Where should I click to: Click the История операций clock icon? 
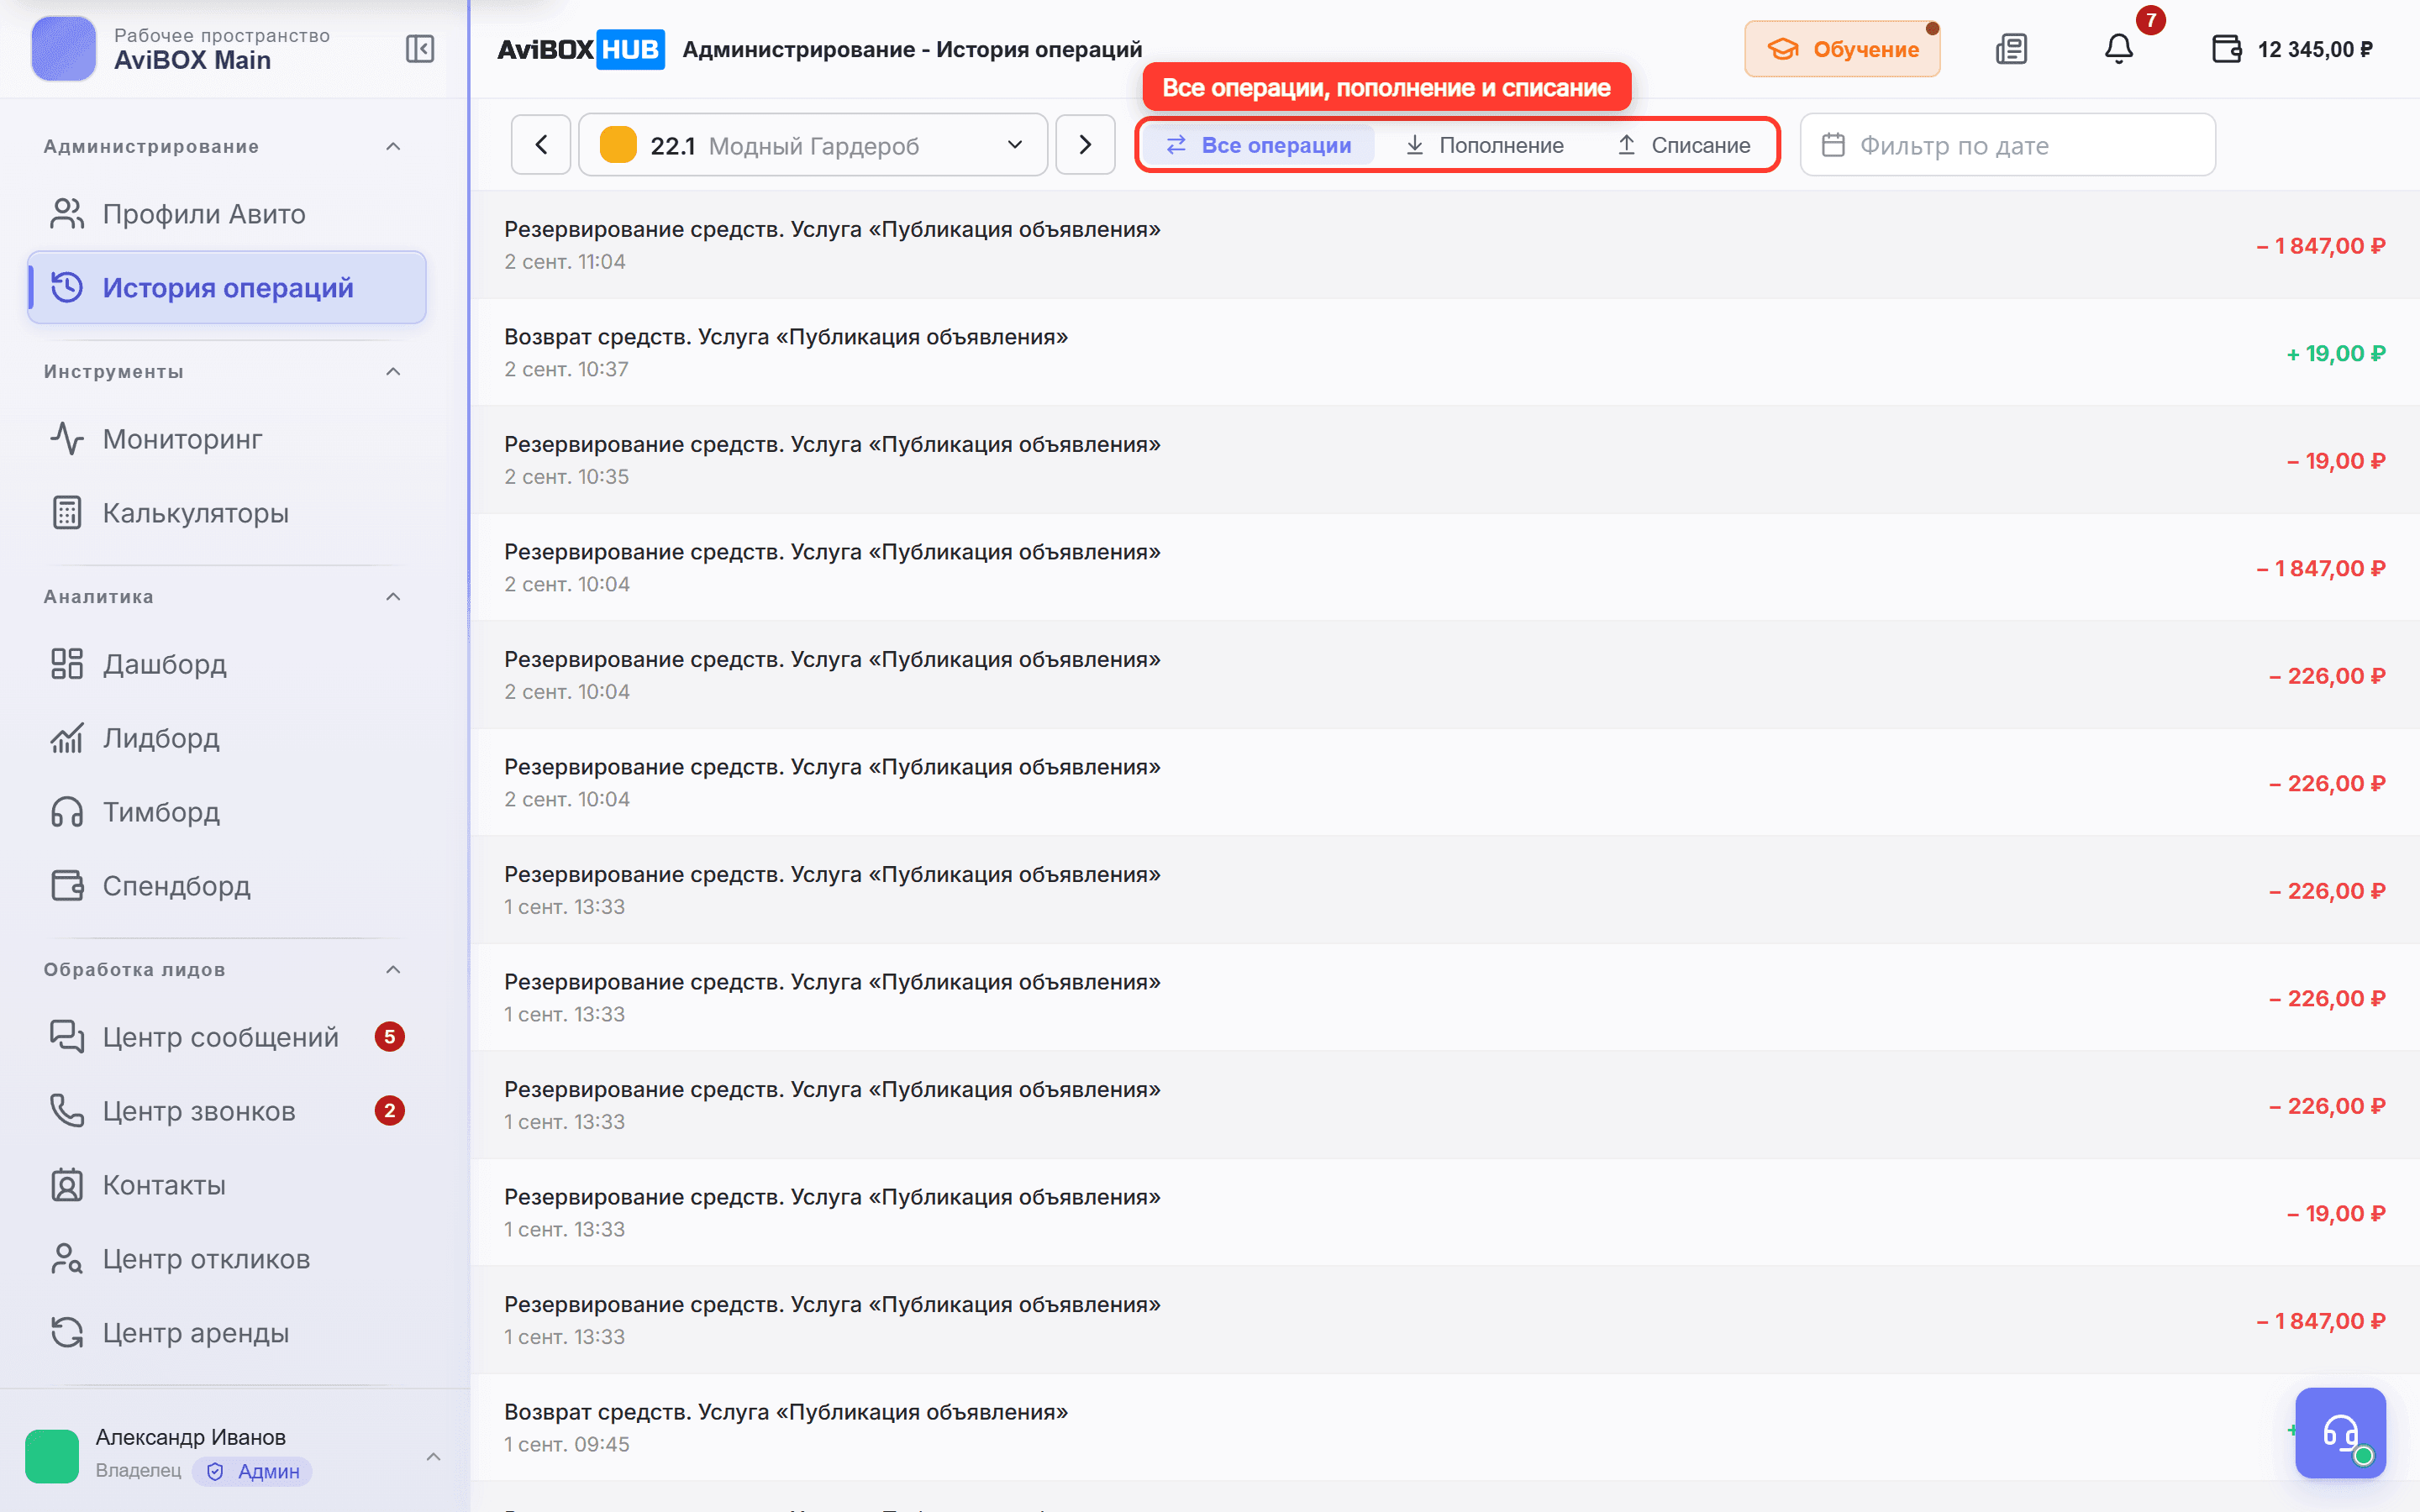pyautogui.click(x=67, y=288)
